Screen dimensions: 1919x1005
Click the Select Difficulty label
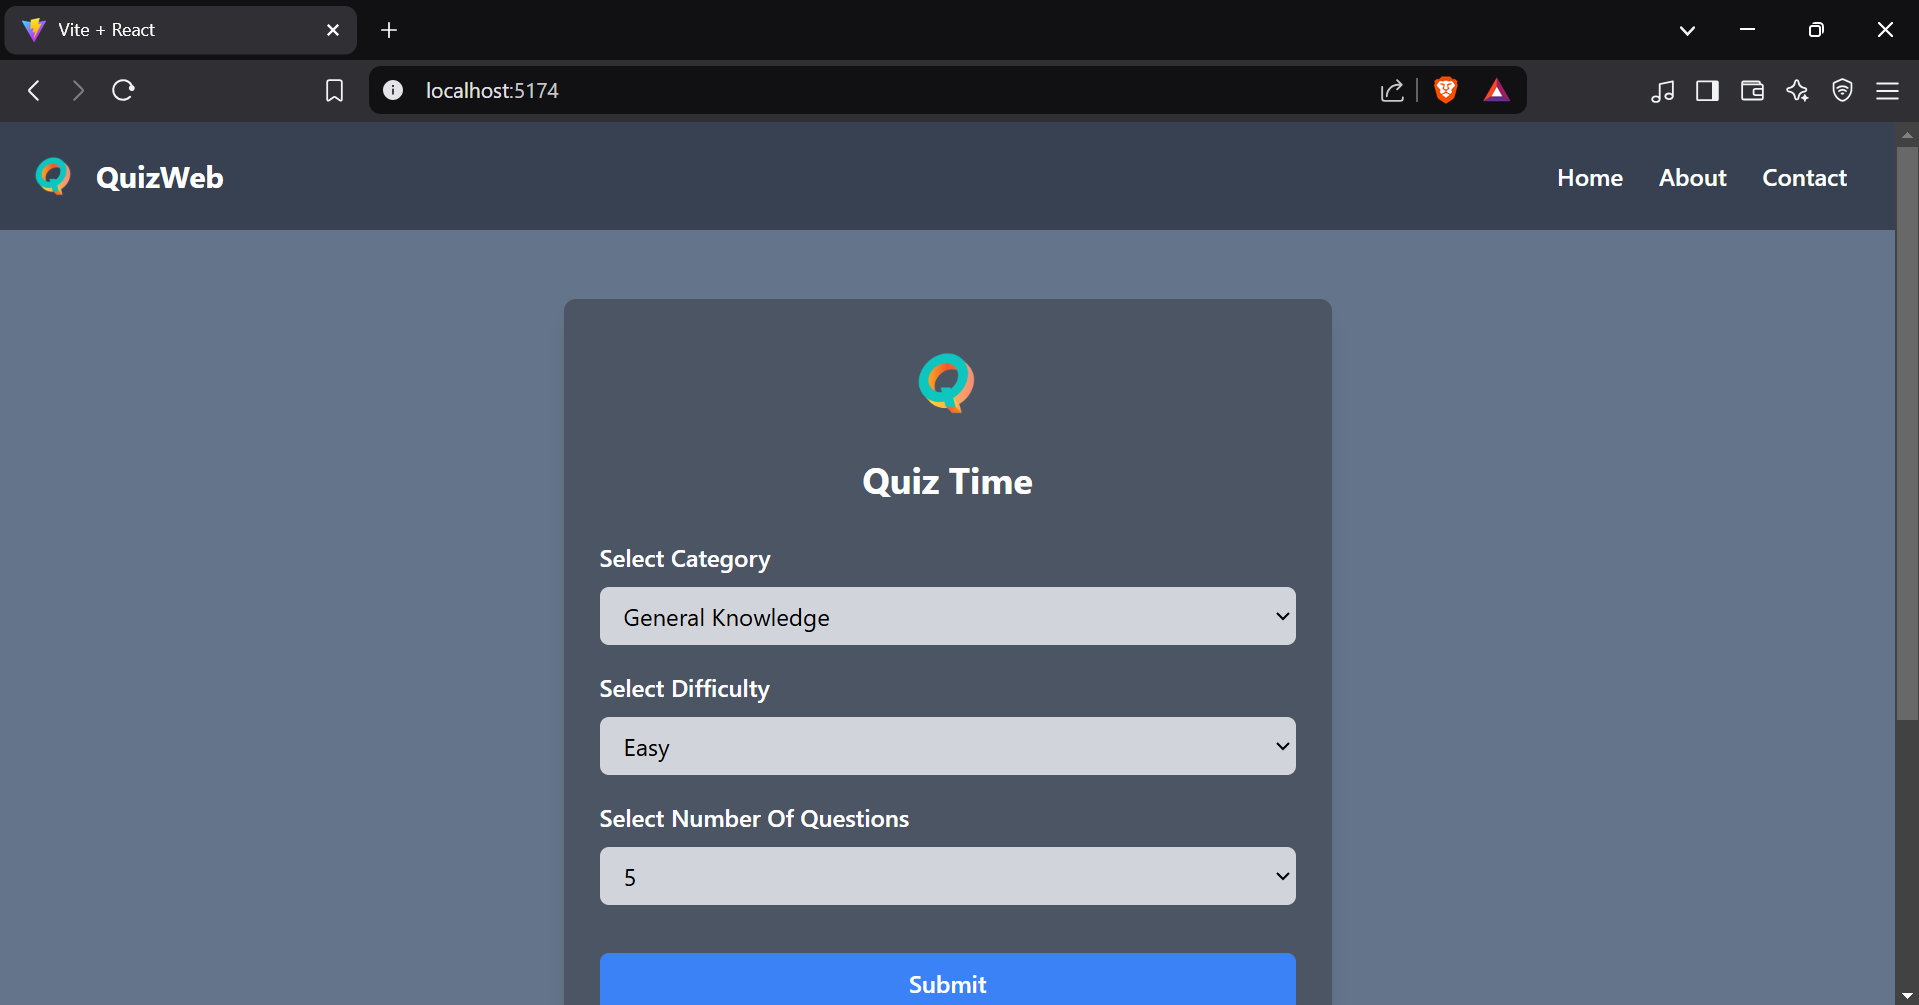click(x=685, y=689)
